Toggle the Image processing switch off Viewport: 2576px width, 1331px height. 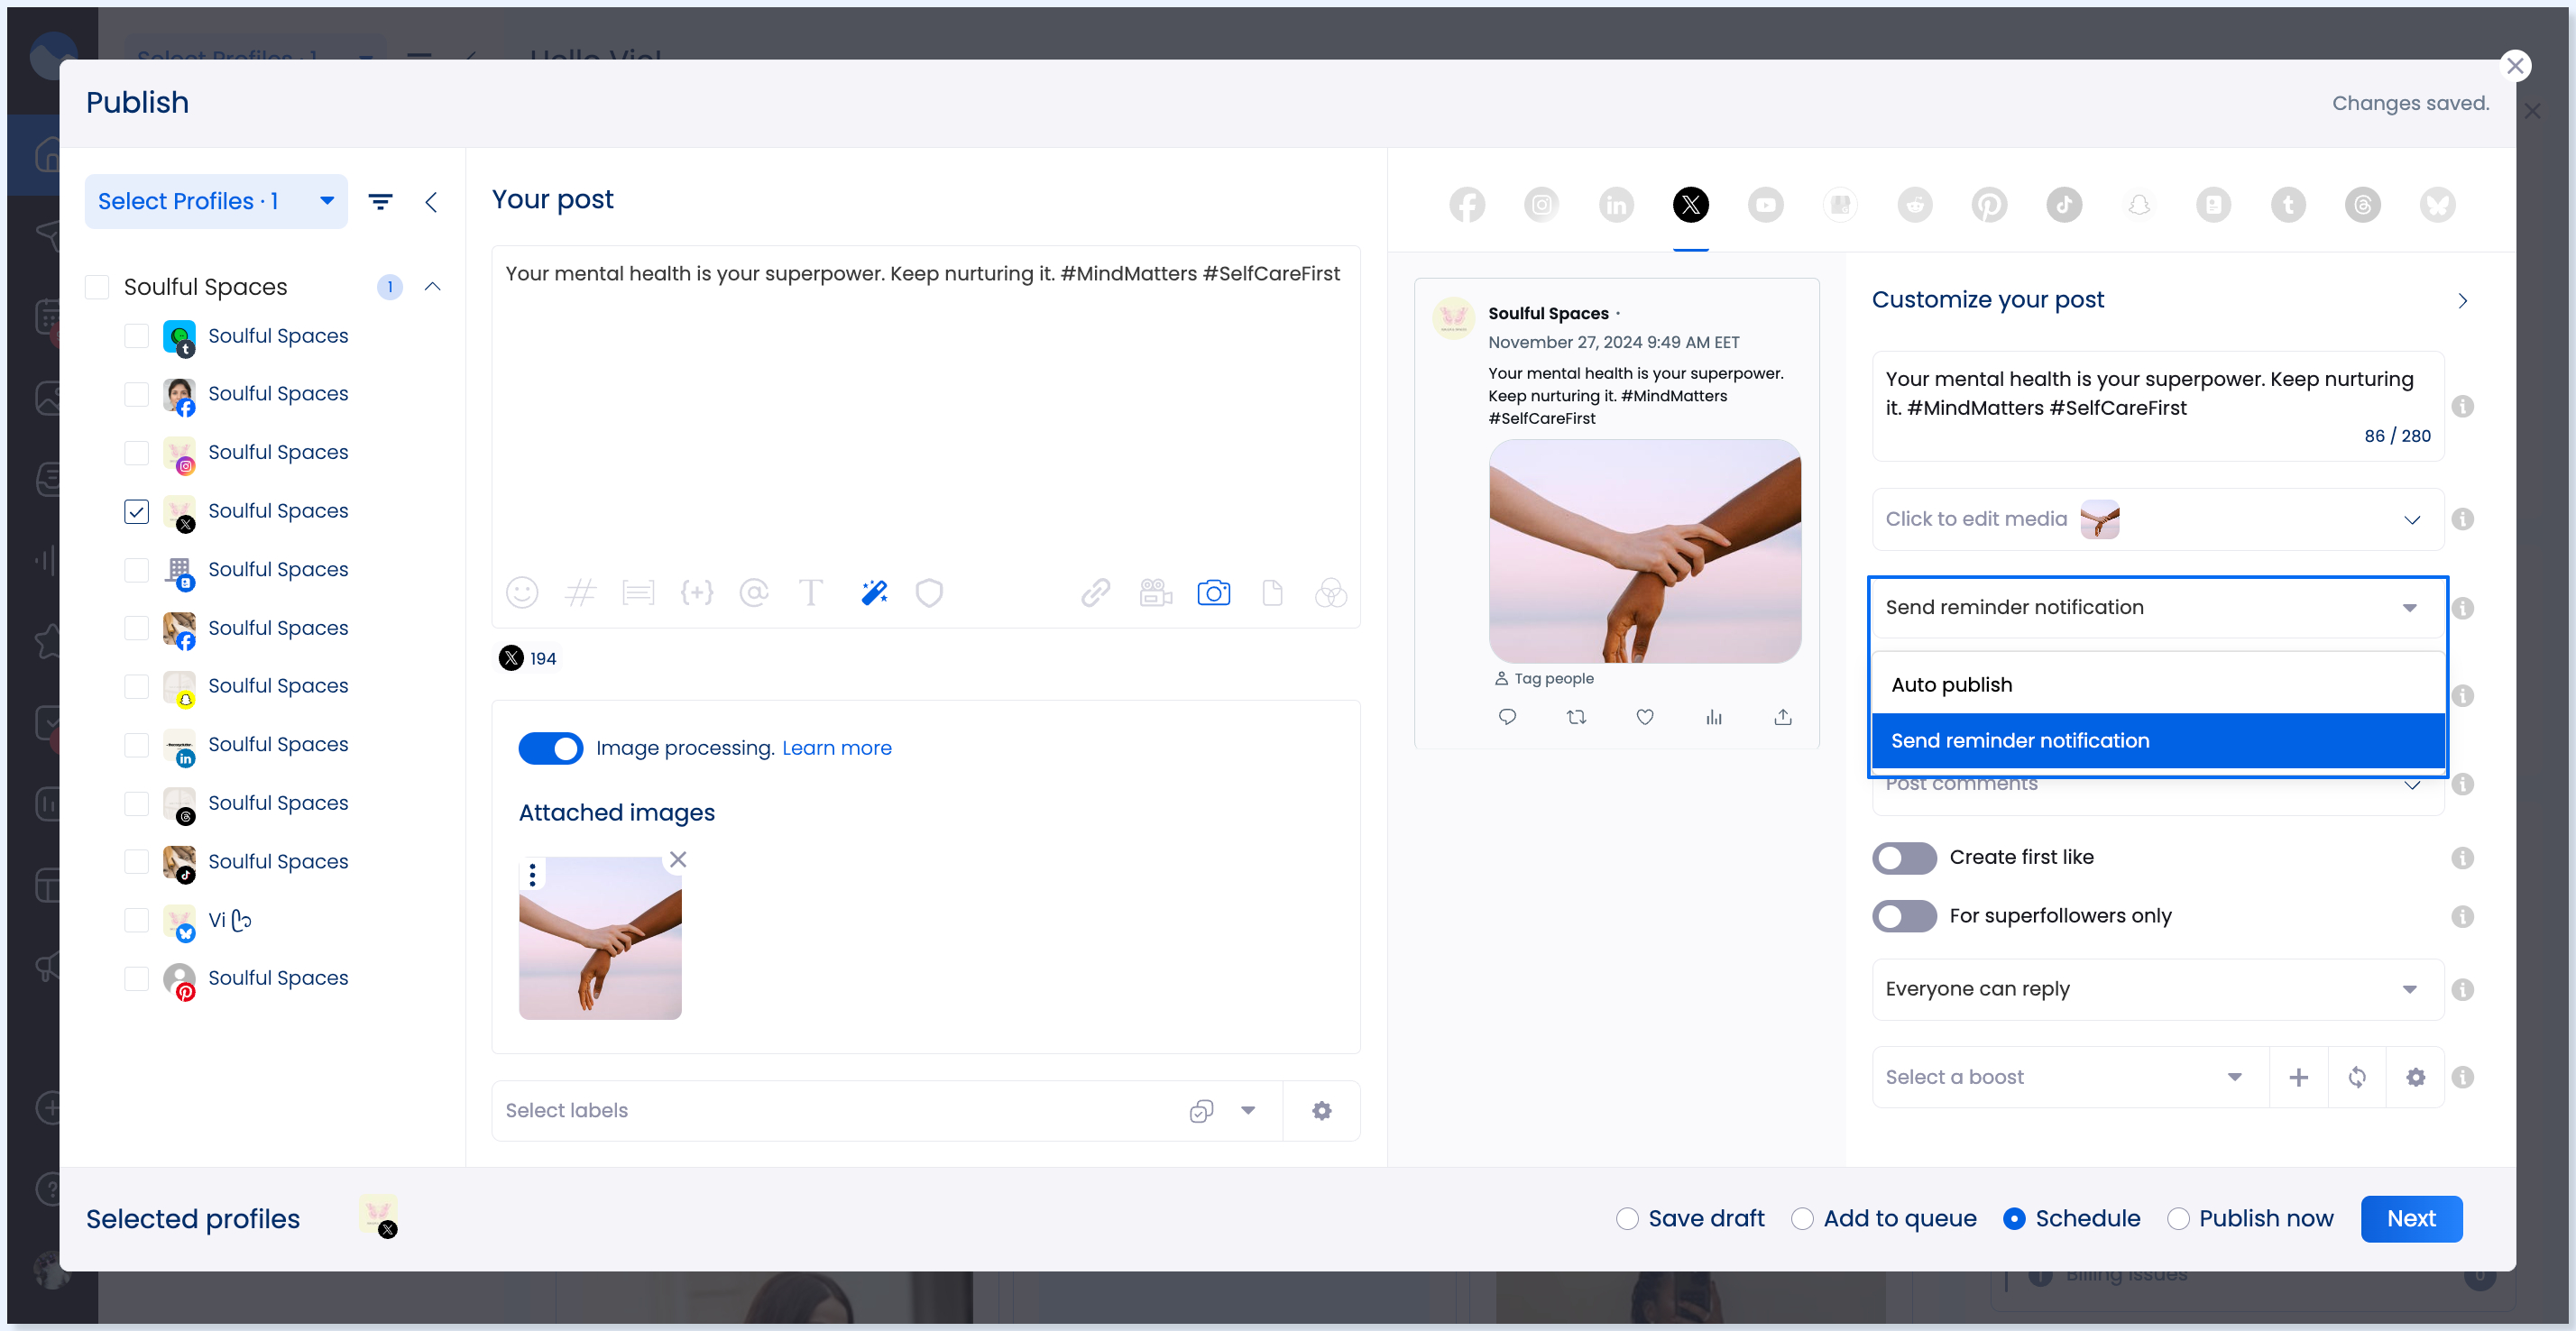(x=550, y=748)
